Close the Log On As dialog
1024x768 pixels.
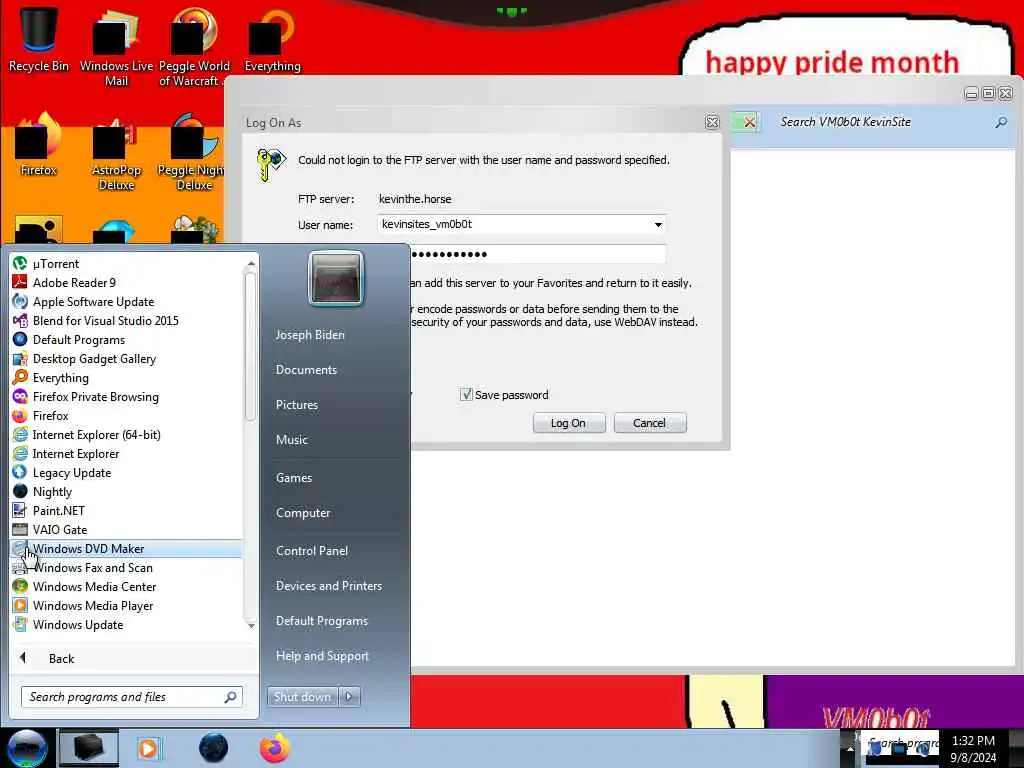click(712, 122)
